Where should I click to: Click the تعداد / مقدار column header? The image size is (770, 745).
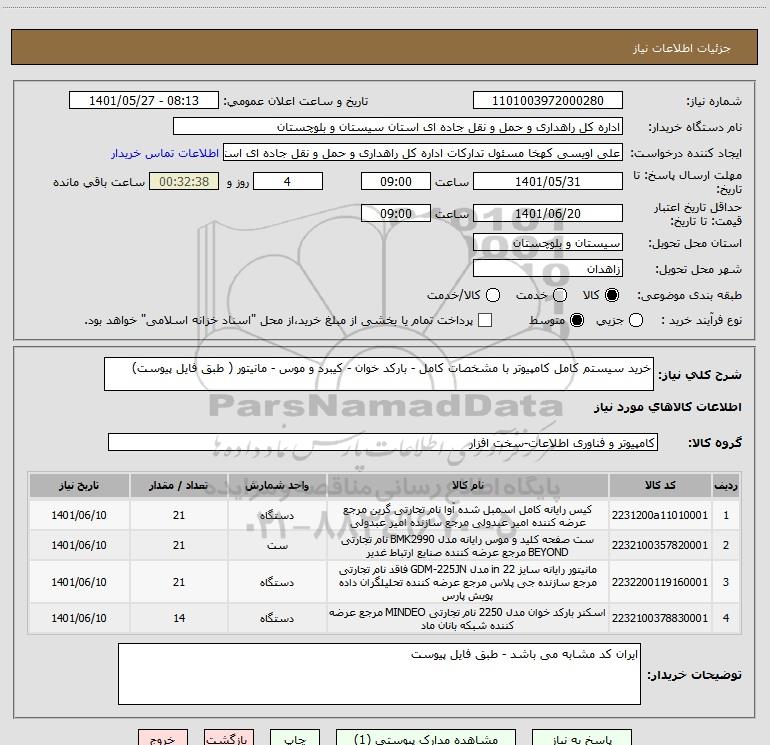pos(179,485)
